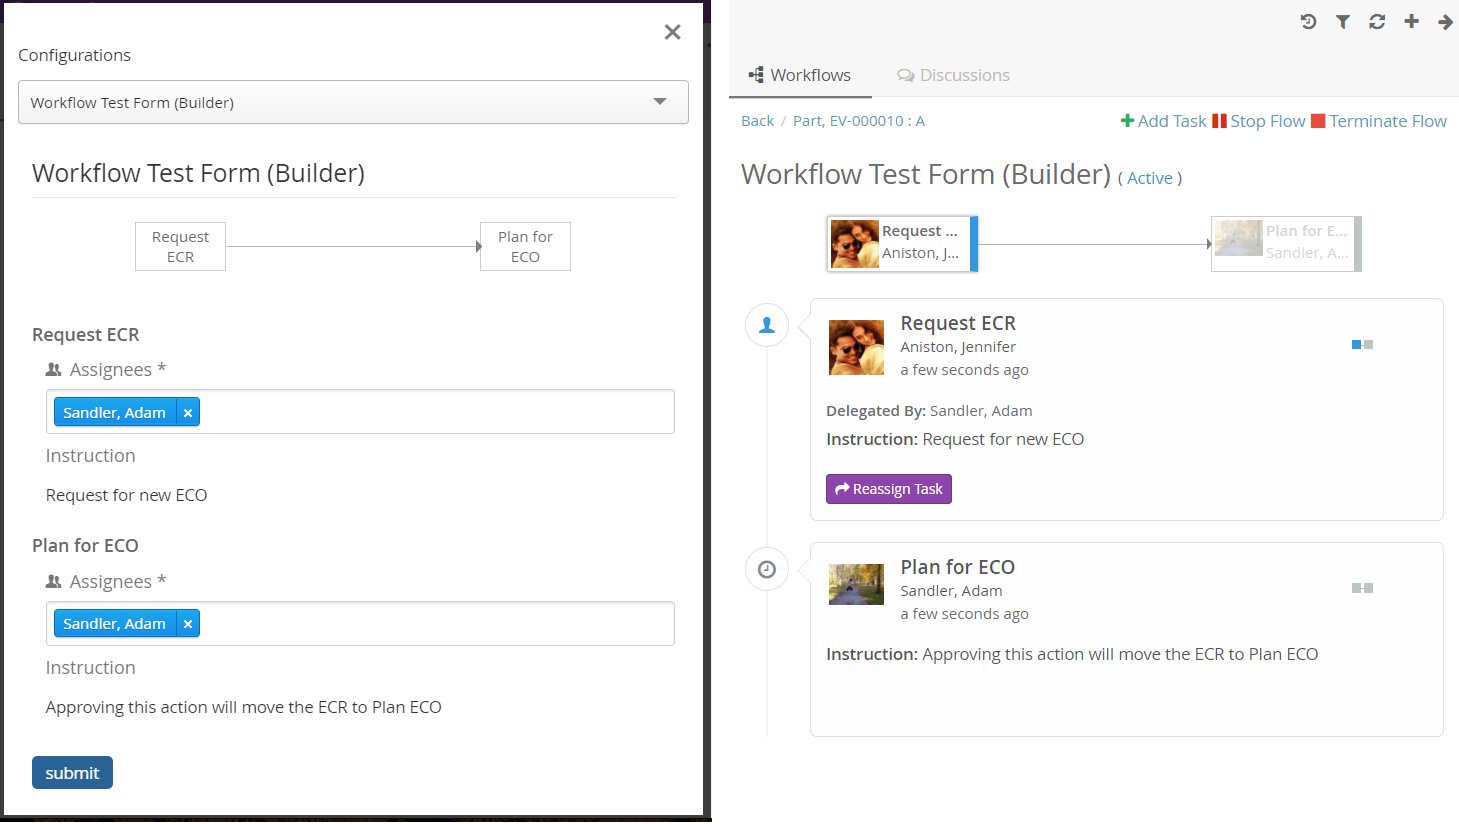Image resolution: width=1459 pixels, height=824 pixels.
Task: Open the Configurations dropdown
Action: tap(353, 102)
